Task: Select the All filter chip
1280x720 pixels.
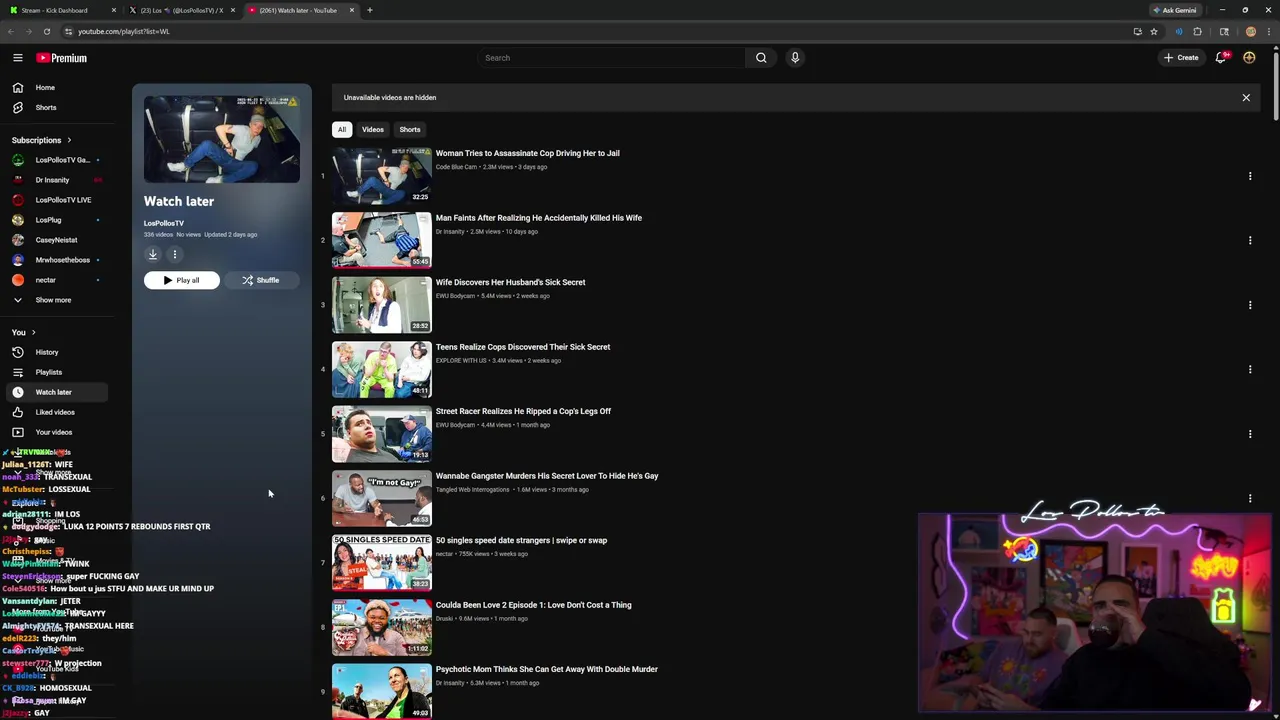Action: (342, 129)
